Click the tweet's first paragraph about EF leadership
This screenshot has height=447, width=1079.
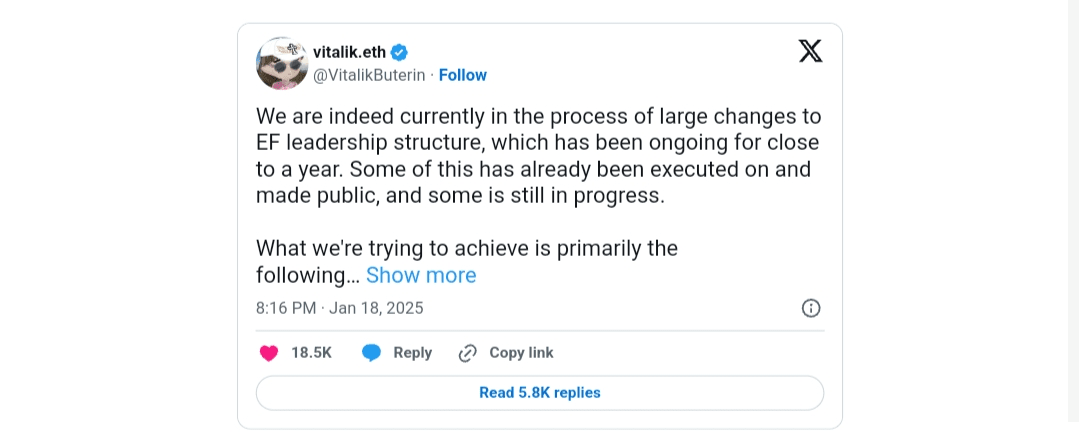tap(538, 143)
